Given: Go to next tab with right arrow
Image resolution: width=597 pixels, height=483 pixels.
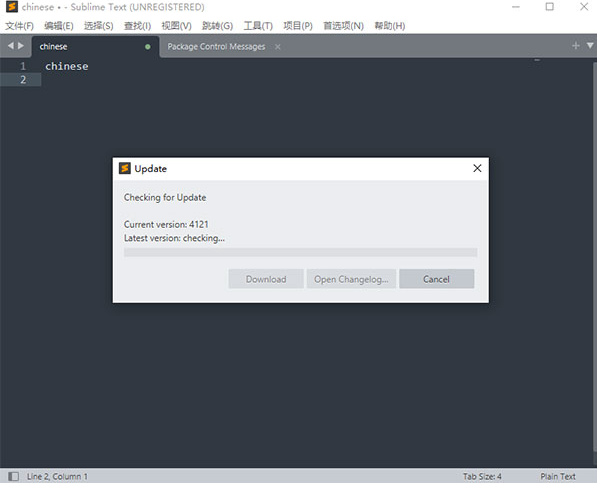Looking at the screenshot, I should click(x=21, y=46).
